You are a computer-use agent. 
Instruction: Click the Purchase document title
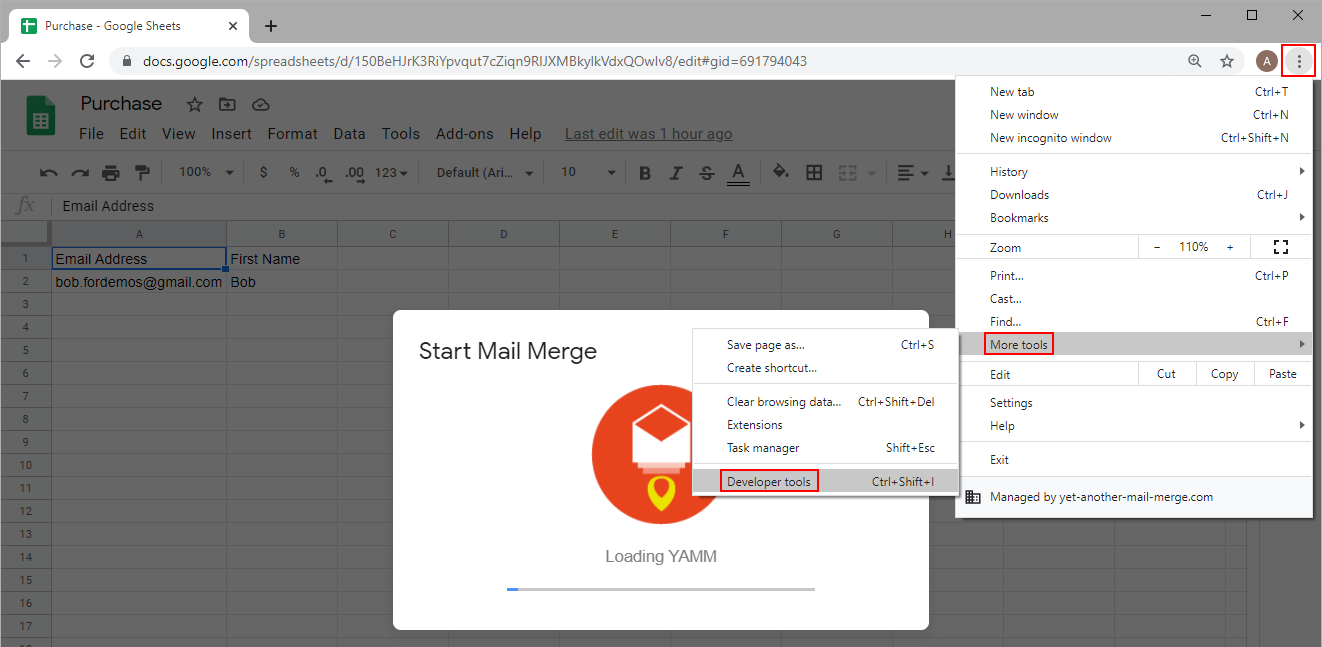(121, 104)
